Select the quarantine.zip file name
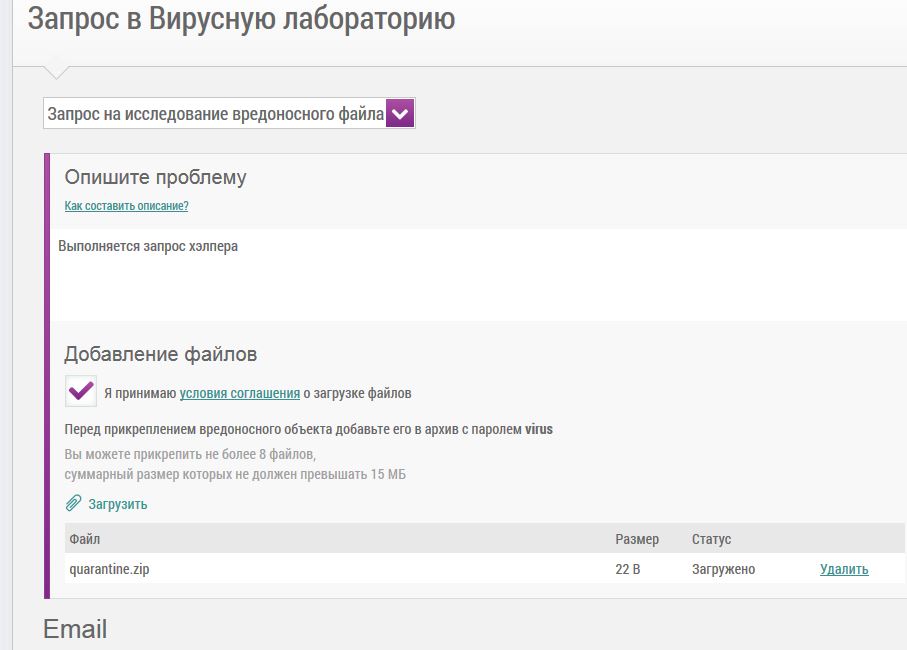This screenshot has width=907, height=650. (x=109, y=569)
